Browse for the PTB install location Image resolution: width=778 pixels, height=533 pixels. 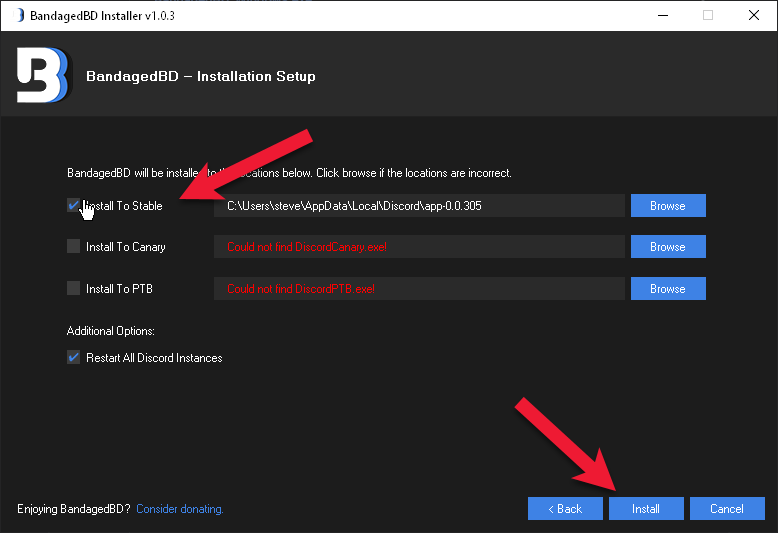pyautogui.click(x=667, y=289)
